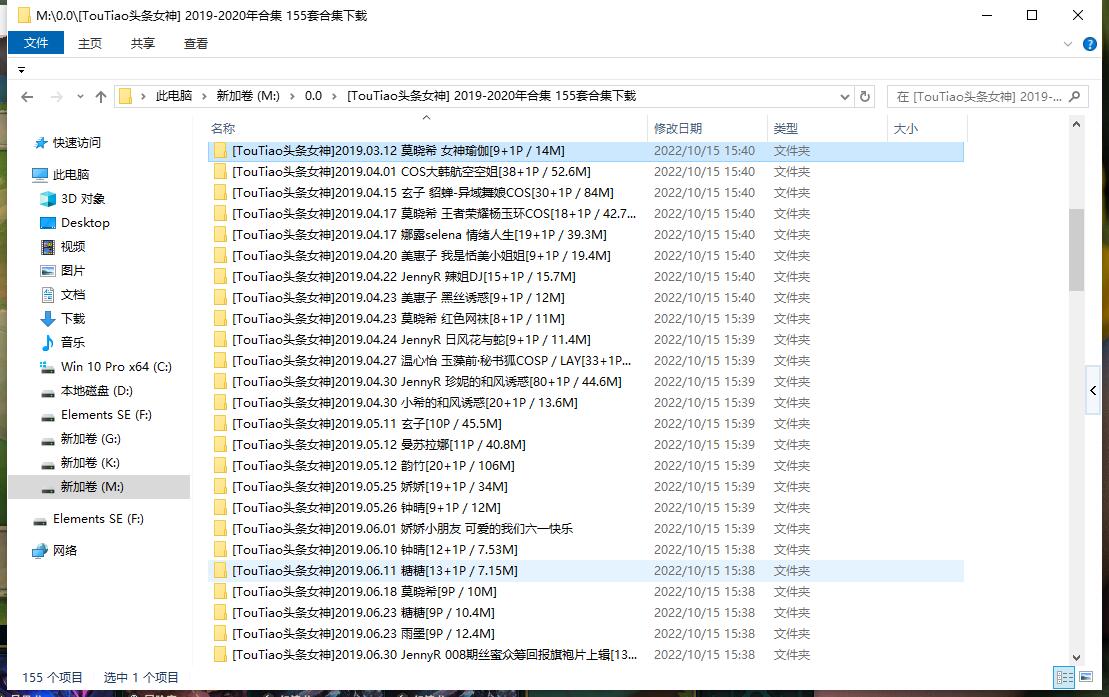1109x697 pixels.
Task: Click the search magnifier icon
Action: tap(1075, 96)
